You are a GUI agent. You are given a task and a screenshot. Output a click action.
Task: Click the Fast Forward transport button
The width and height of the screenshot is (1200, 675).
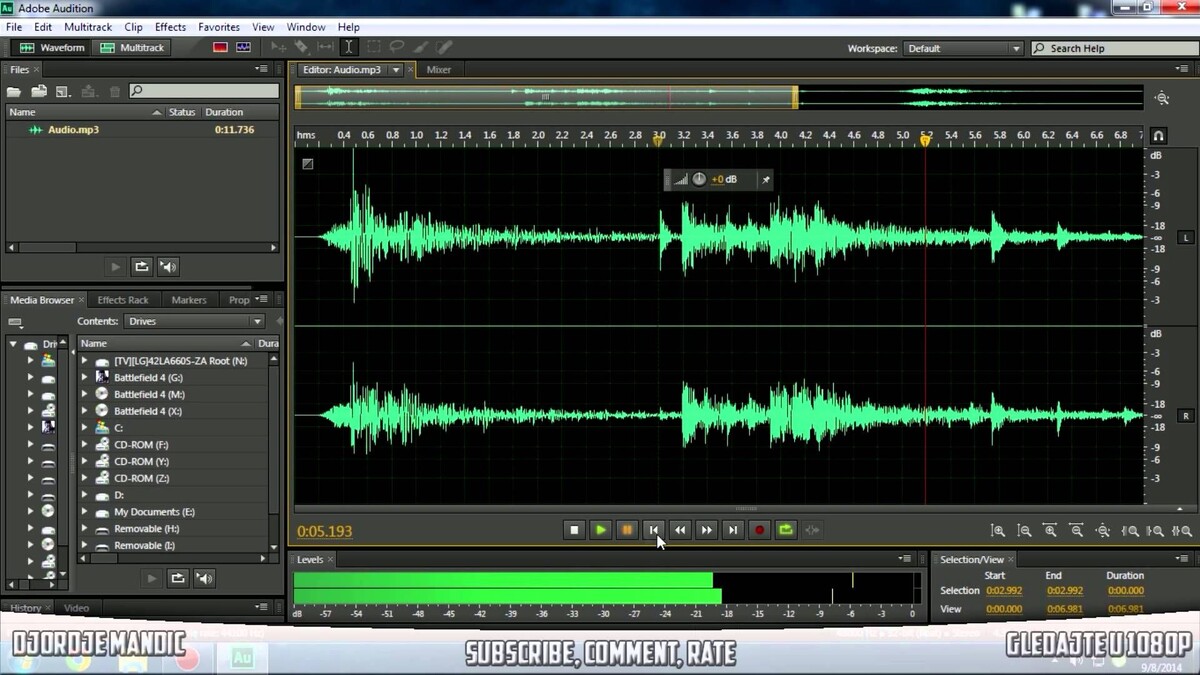tap(706, 530)
